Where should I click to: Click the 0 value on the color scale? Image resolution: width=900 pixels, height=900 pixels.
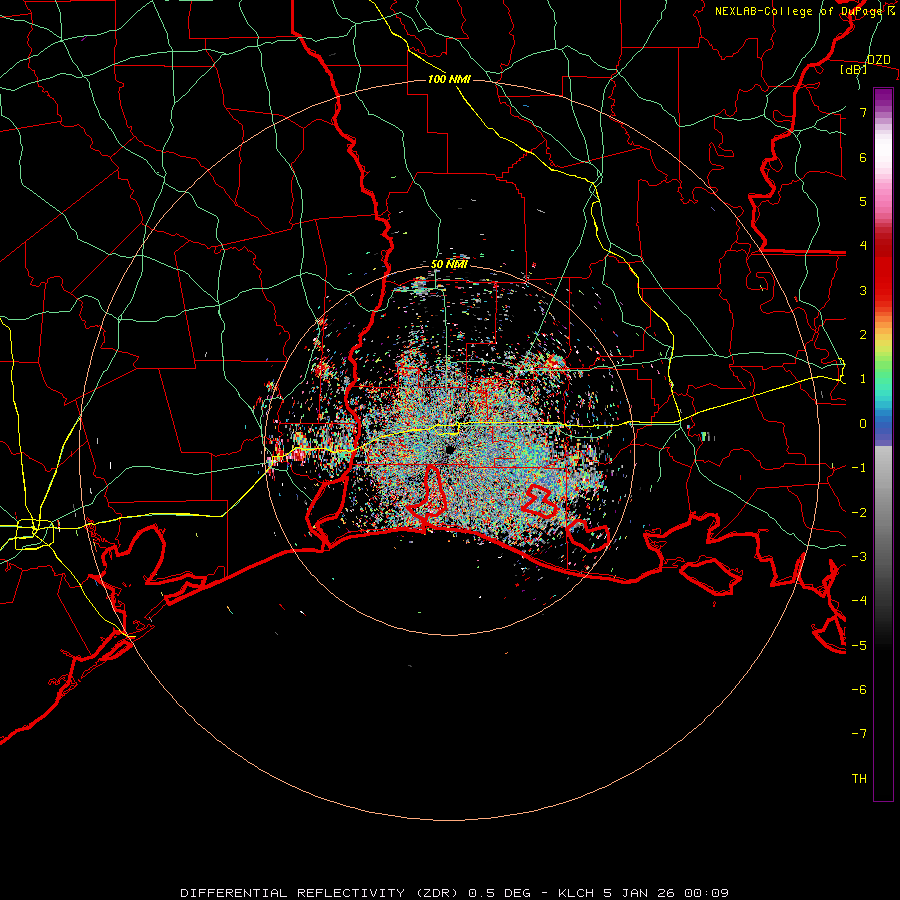coord(863,424)
